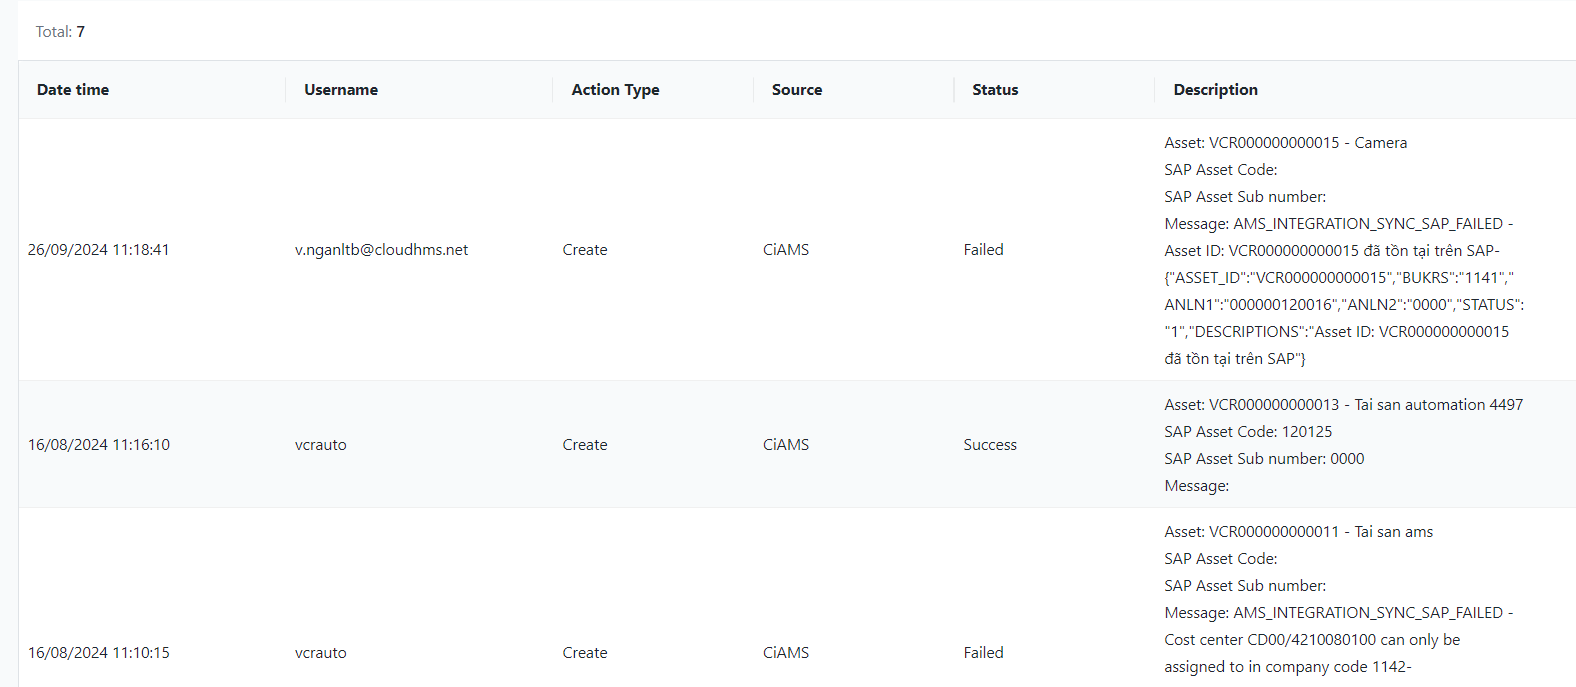Image resolution: width=1576 pixels, height=687 pixels.
Task: Click CiAMS source in the Success row
Action: click(x=786, y=445)
